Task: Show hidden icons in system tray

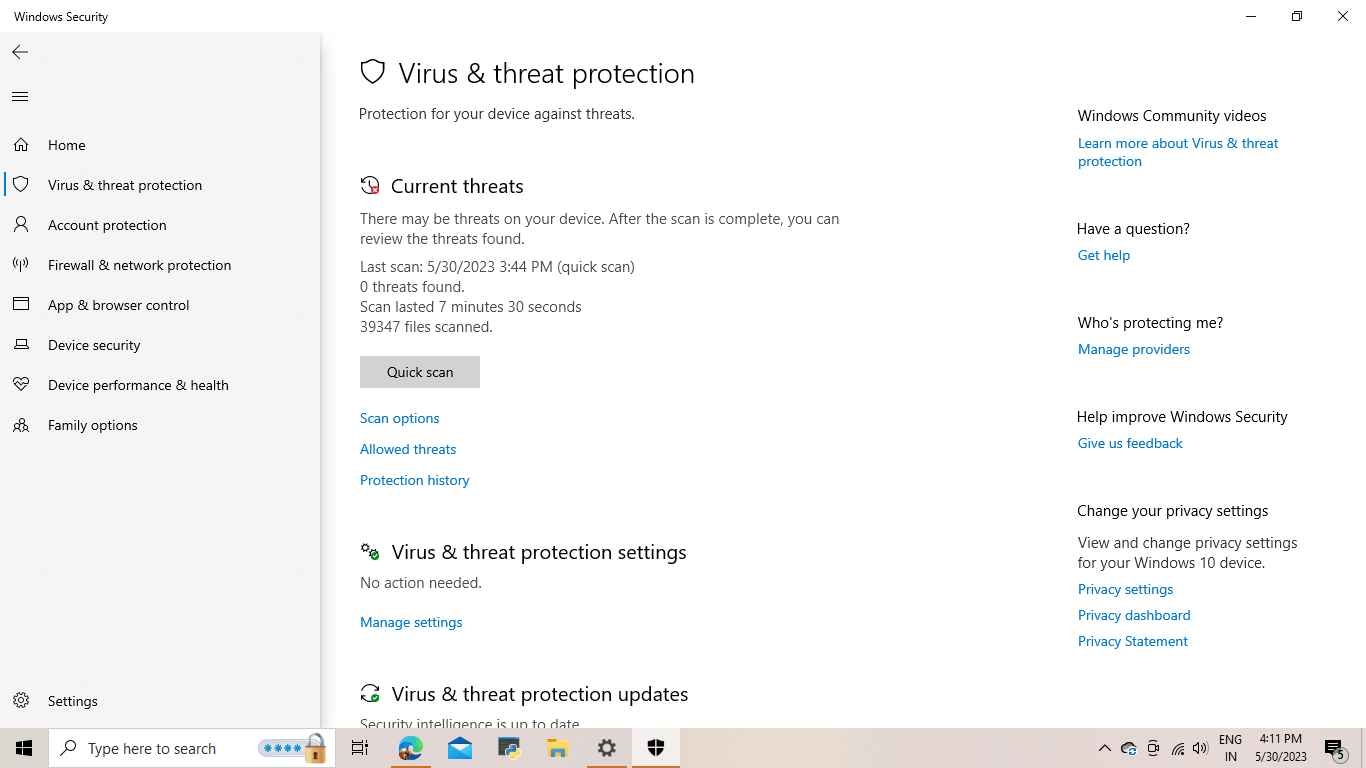Action: [x=1105, y=748]
